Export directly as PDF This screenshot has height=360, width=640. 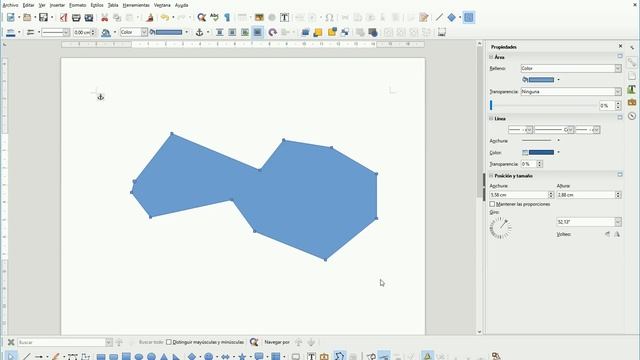pos(63,18)
